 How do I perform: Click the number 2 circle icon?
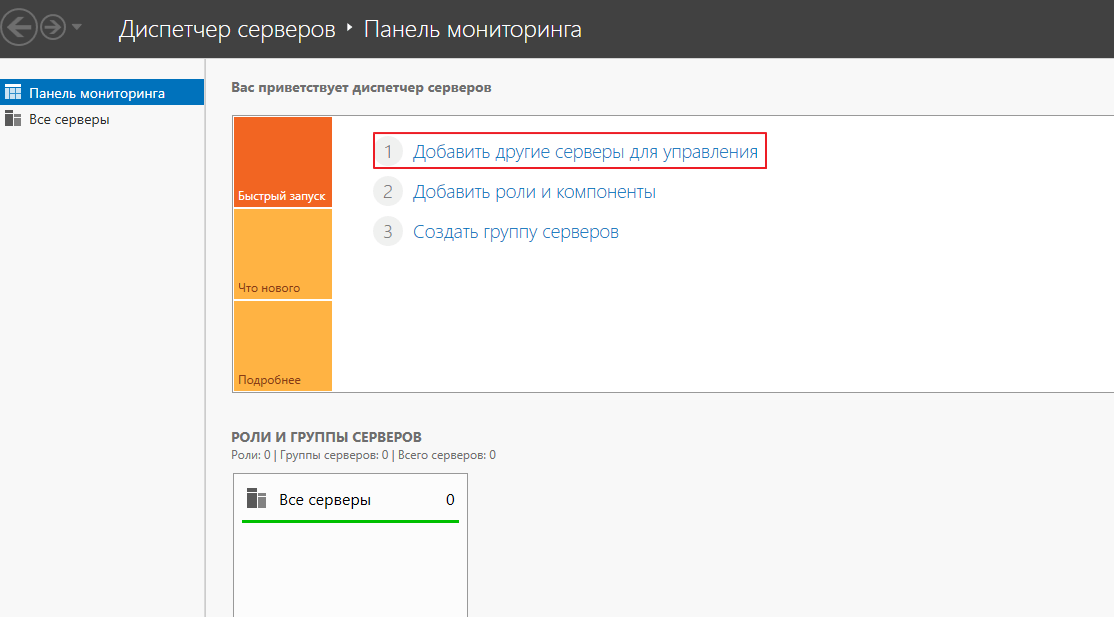pos(388,192)
